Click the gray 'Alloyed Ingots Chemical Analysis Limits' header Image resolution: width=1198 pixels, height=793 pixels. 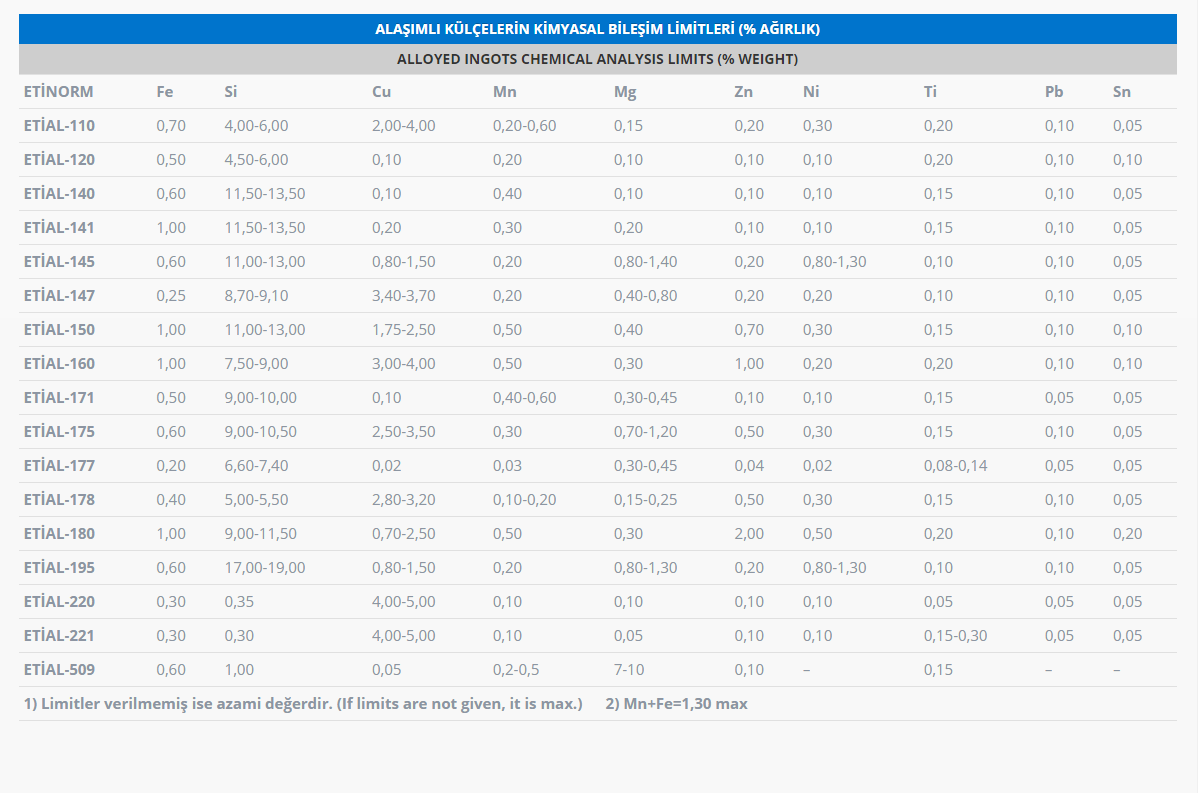[x=597, y=59]
